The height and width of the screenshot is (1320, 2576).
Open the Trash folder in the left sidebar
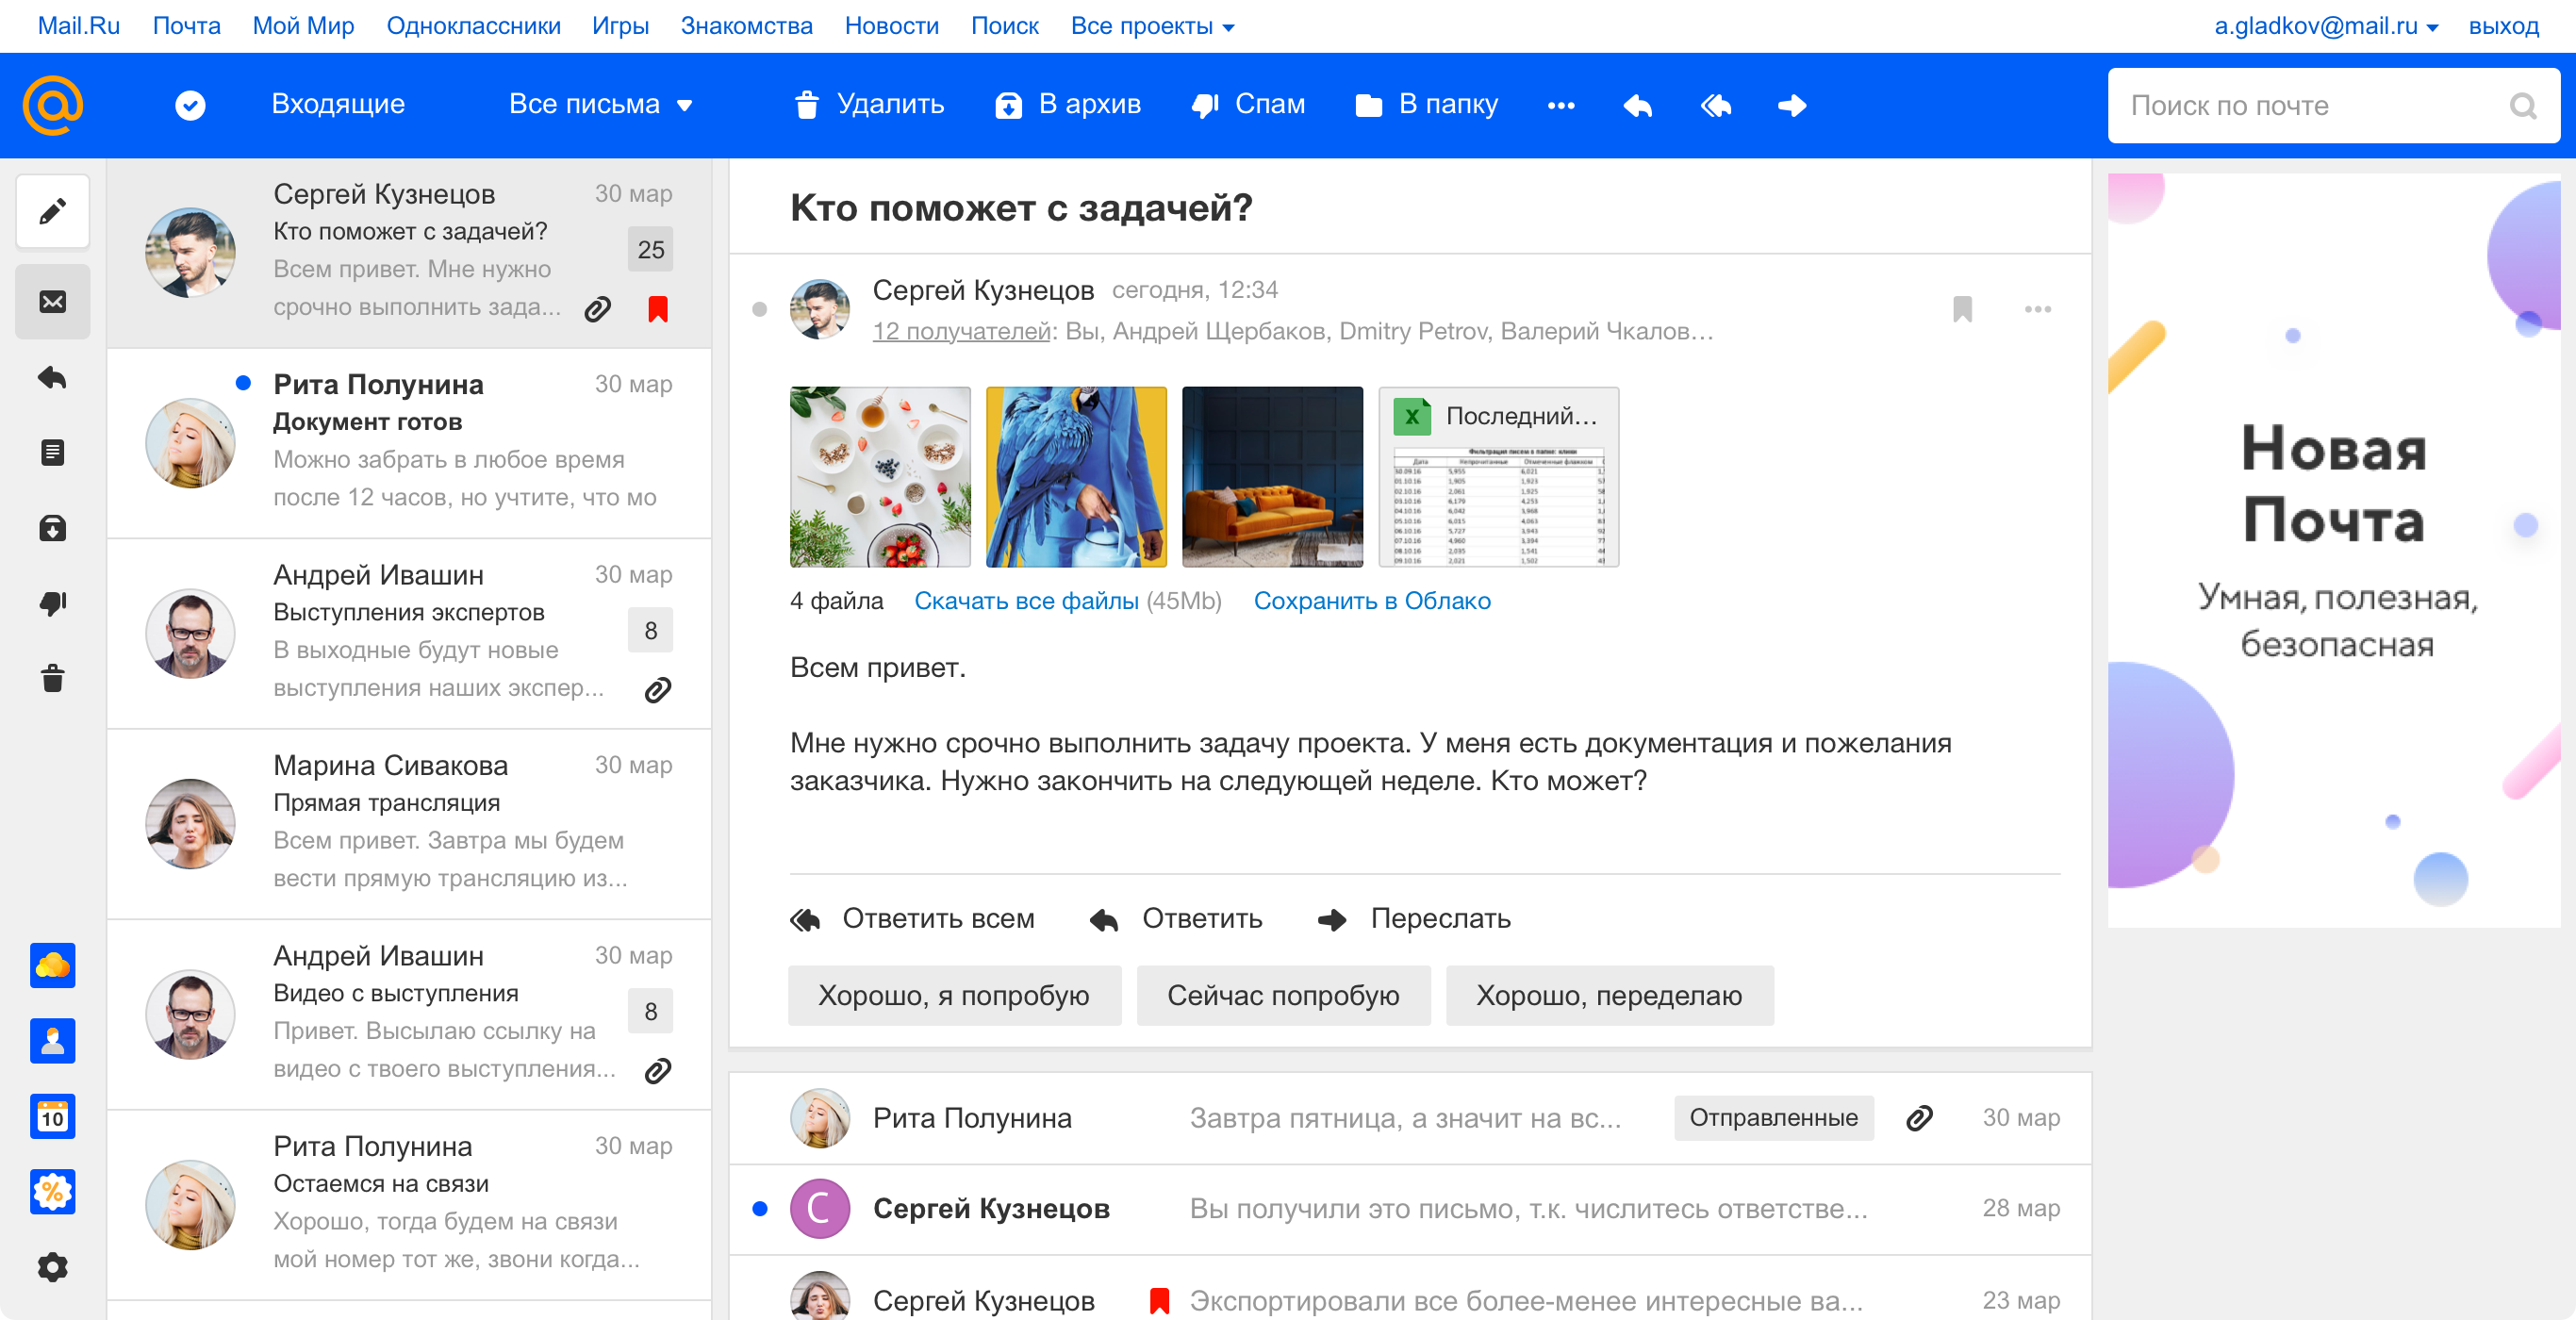(x=53, y=679)
